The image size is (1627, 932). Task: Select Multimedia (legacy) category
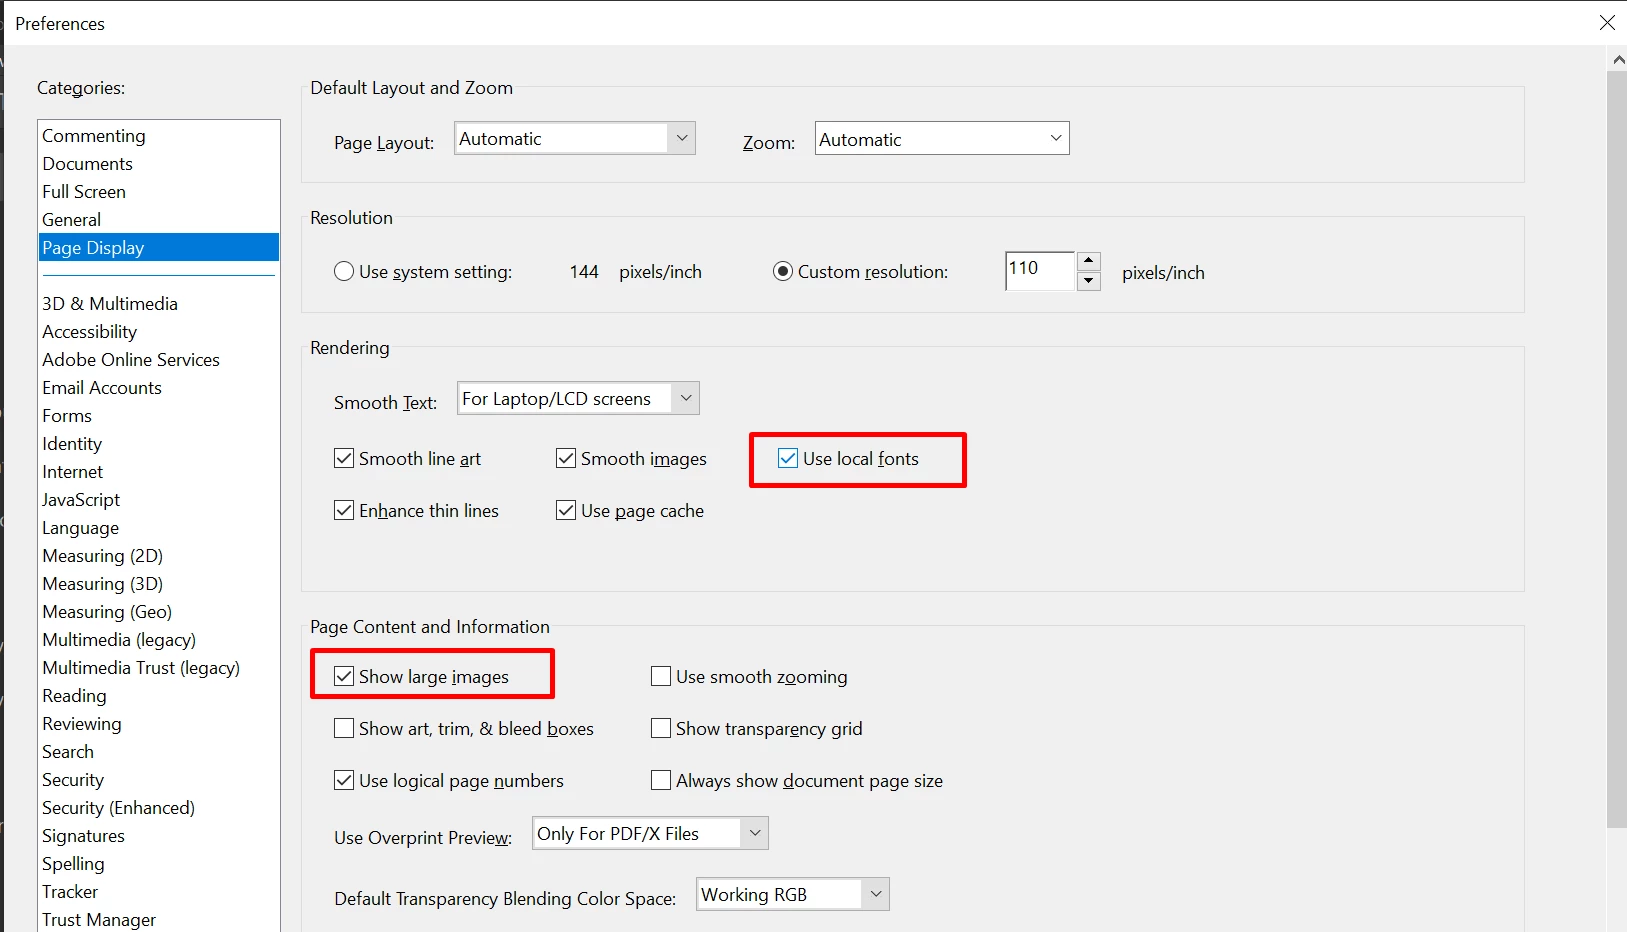coord(158,639)
